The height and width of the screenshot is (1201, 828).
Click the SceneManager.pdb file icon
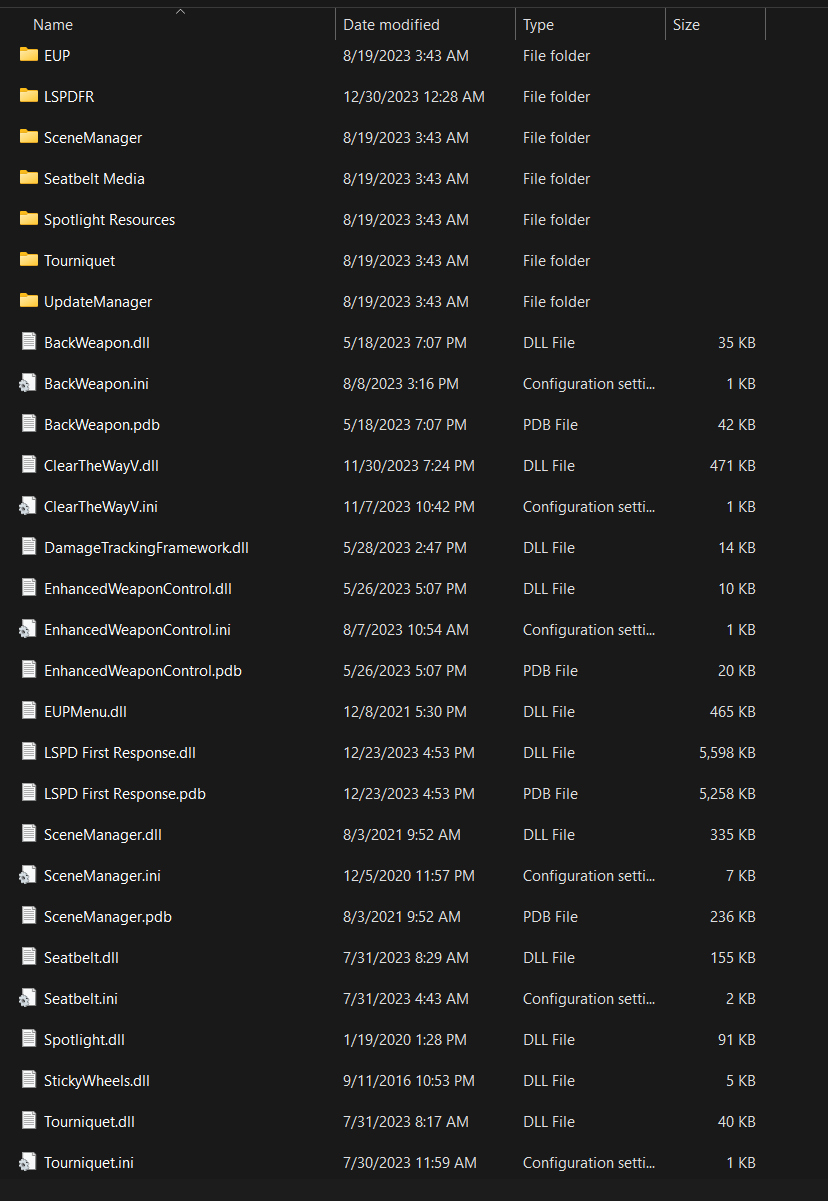point(28,916)
